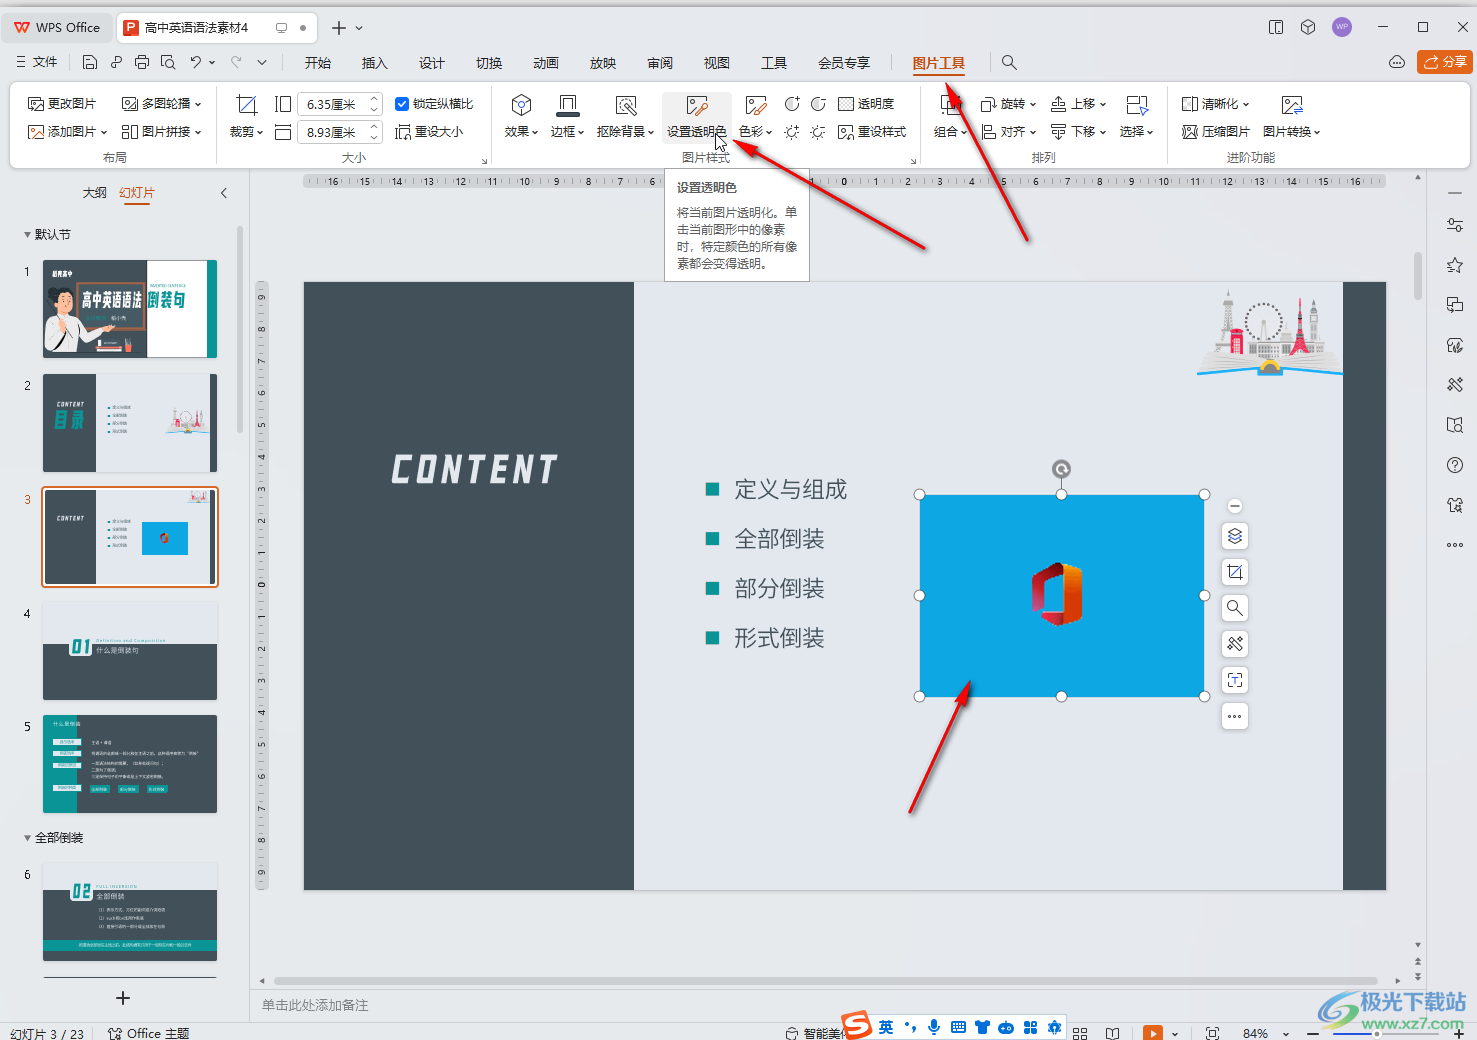Click the 重设大小 button
1477x1040 pixels.
click(x=429, y=132)
